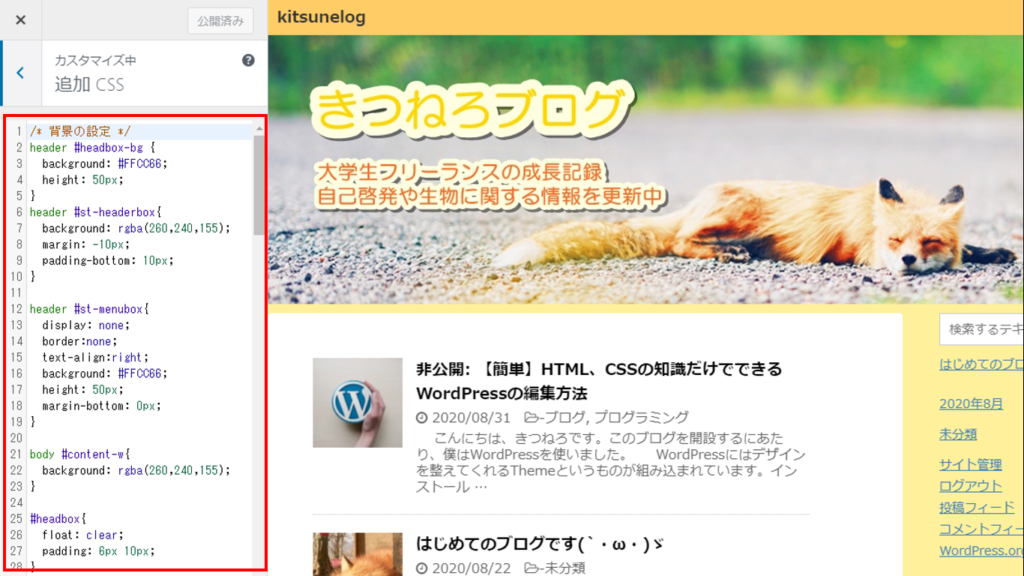The width and height of the screenshot is (1024, 576).
Task: Open the 投稿フィード link
Action: 977,507
